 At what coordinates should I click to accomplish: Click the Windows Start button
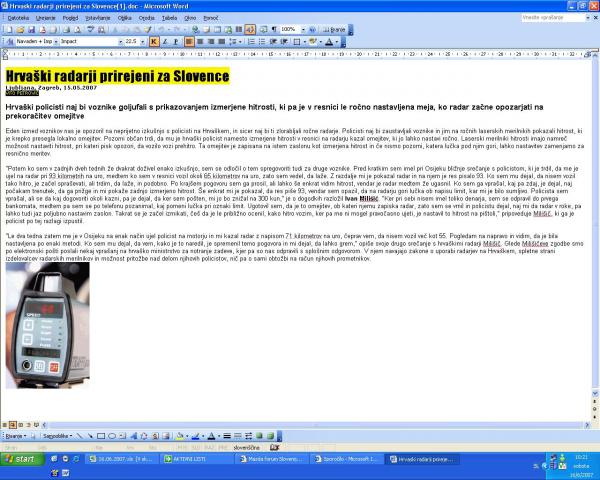(20, 458)
